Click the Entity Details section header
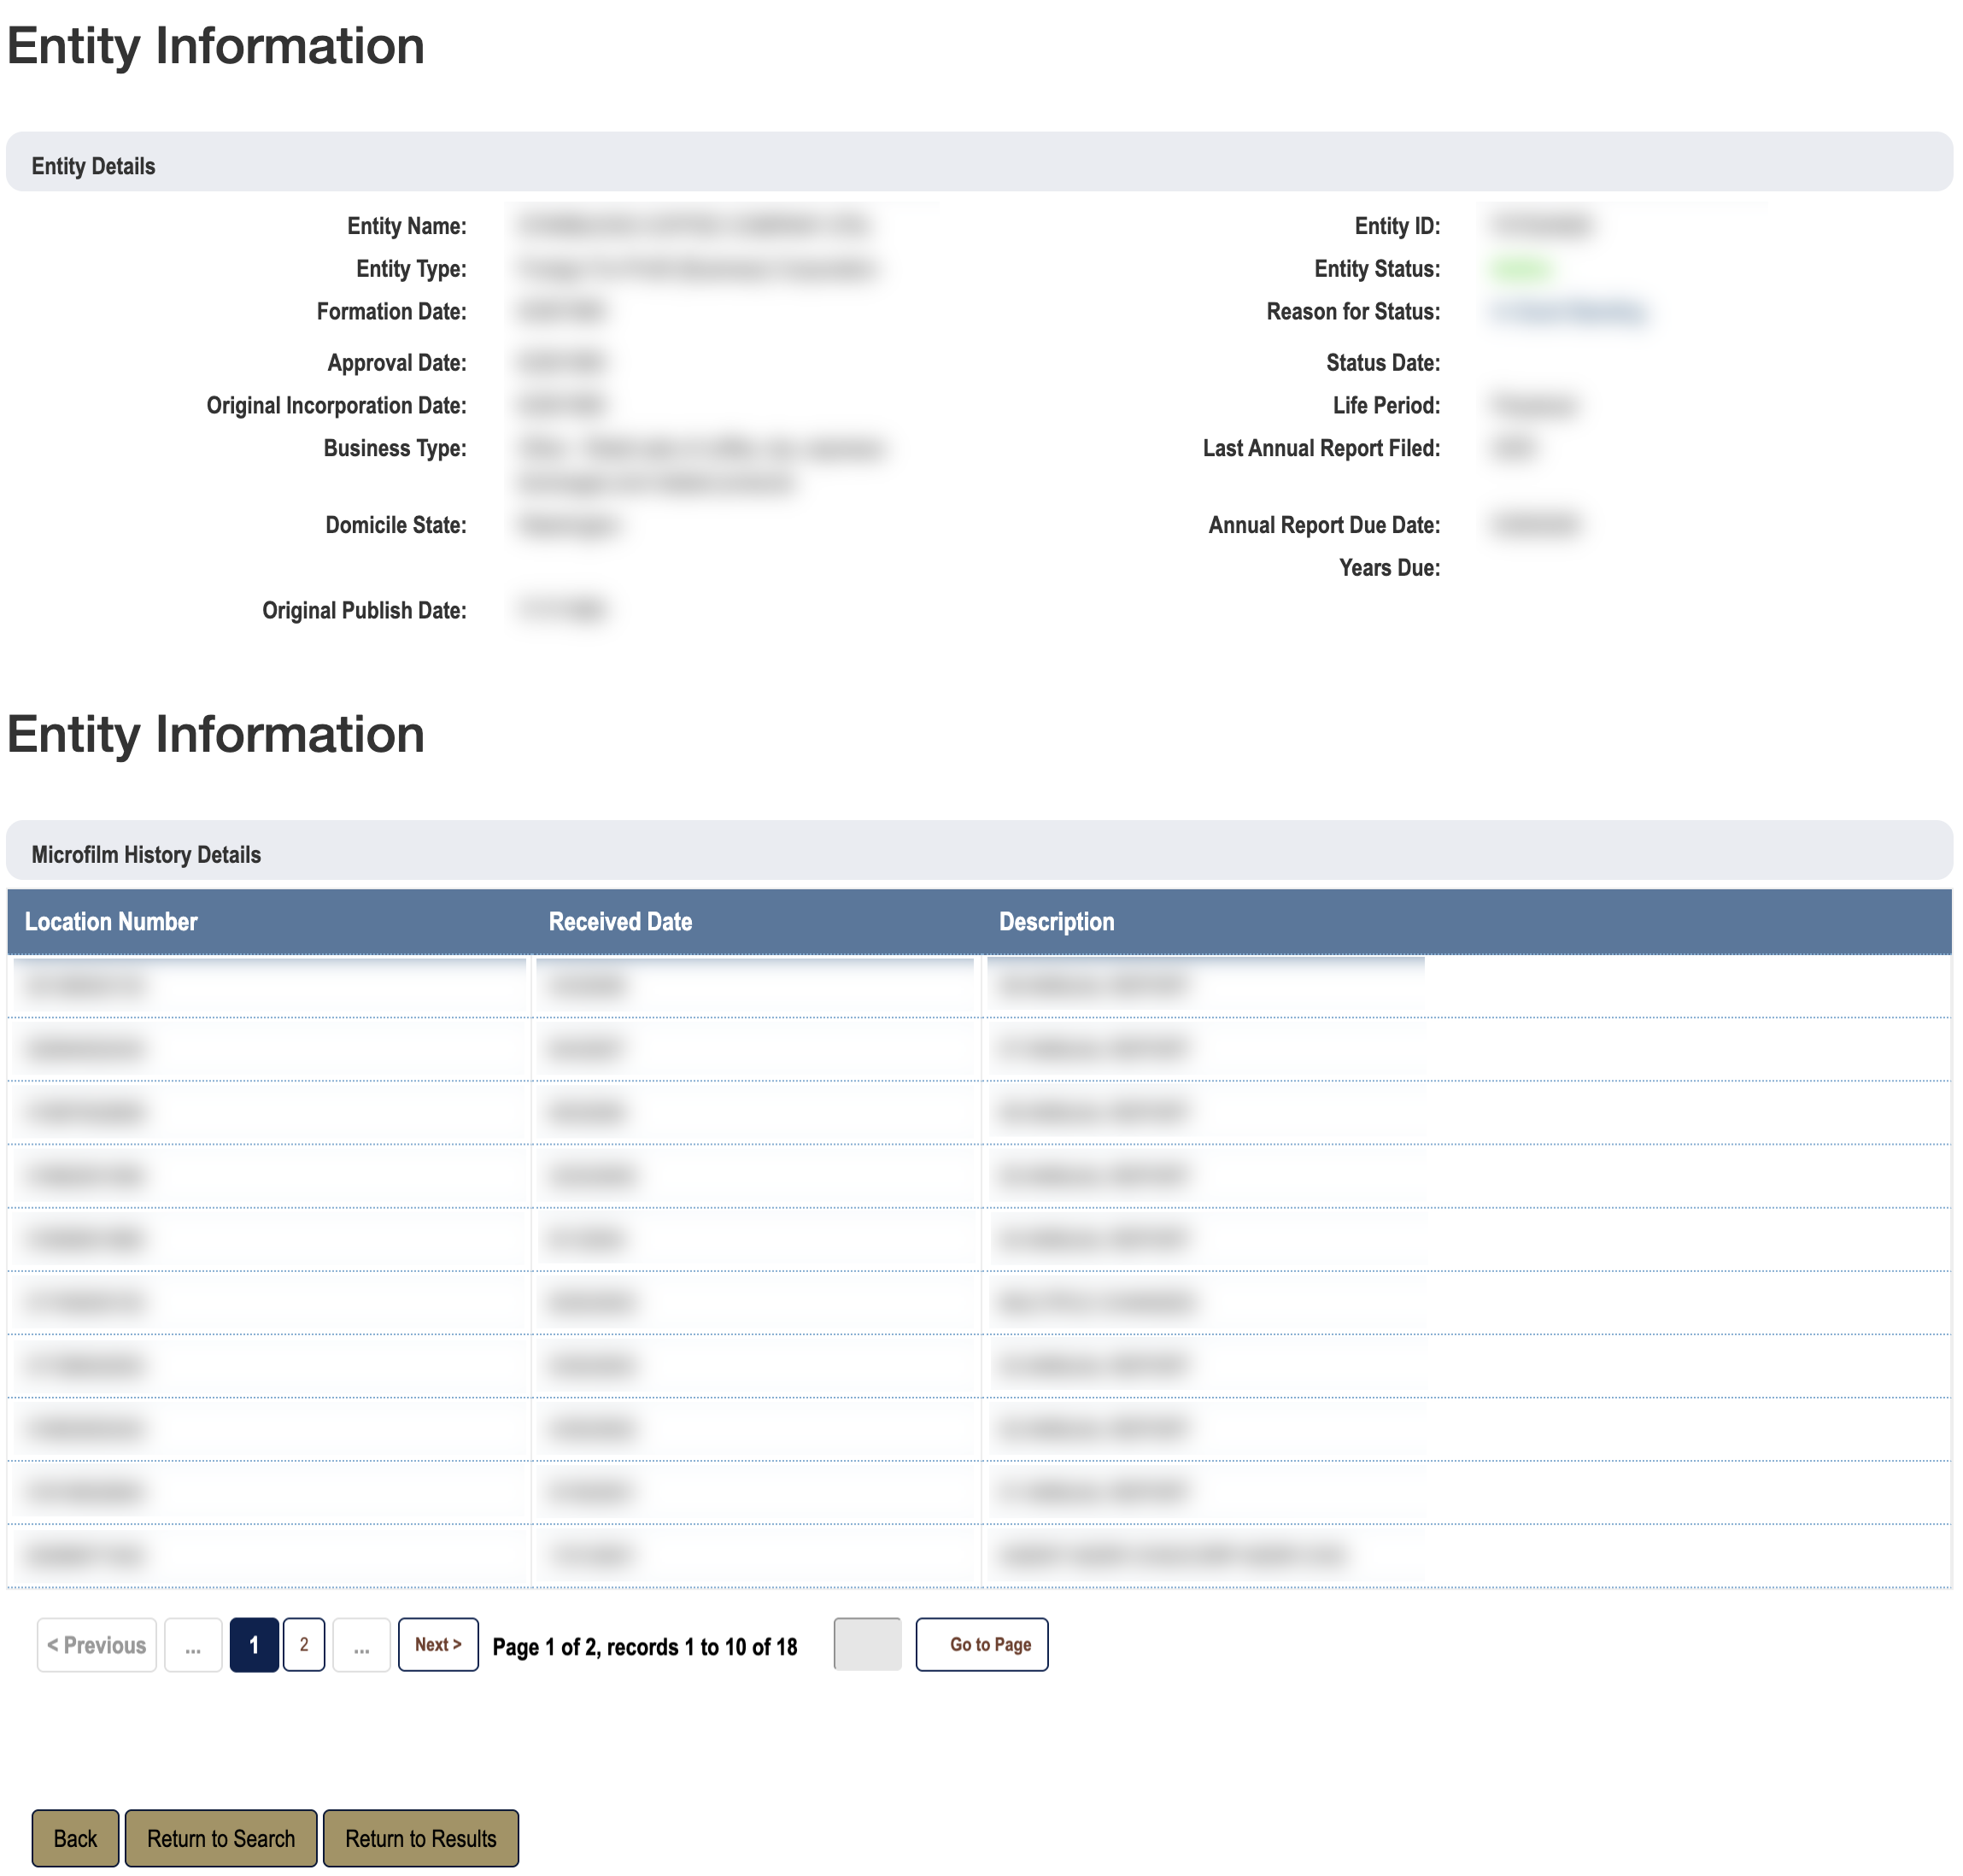This screenshot has width=1963, height=1876. pos(93,166)
